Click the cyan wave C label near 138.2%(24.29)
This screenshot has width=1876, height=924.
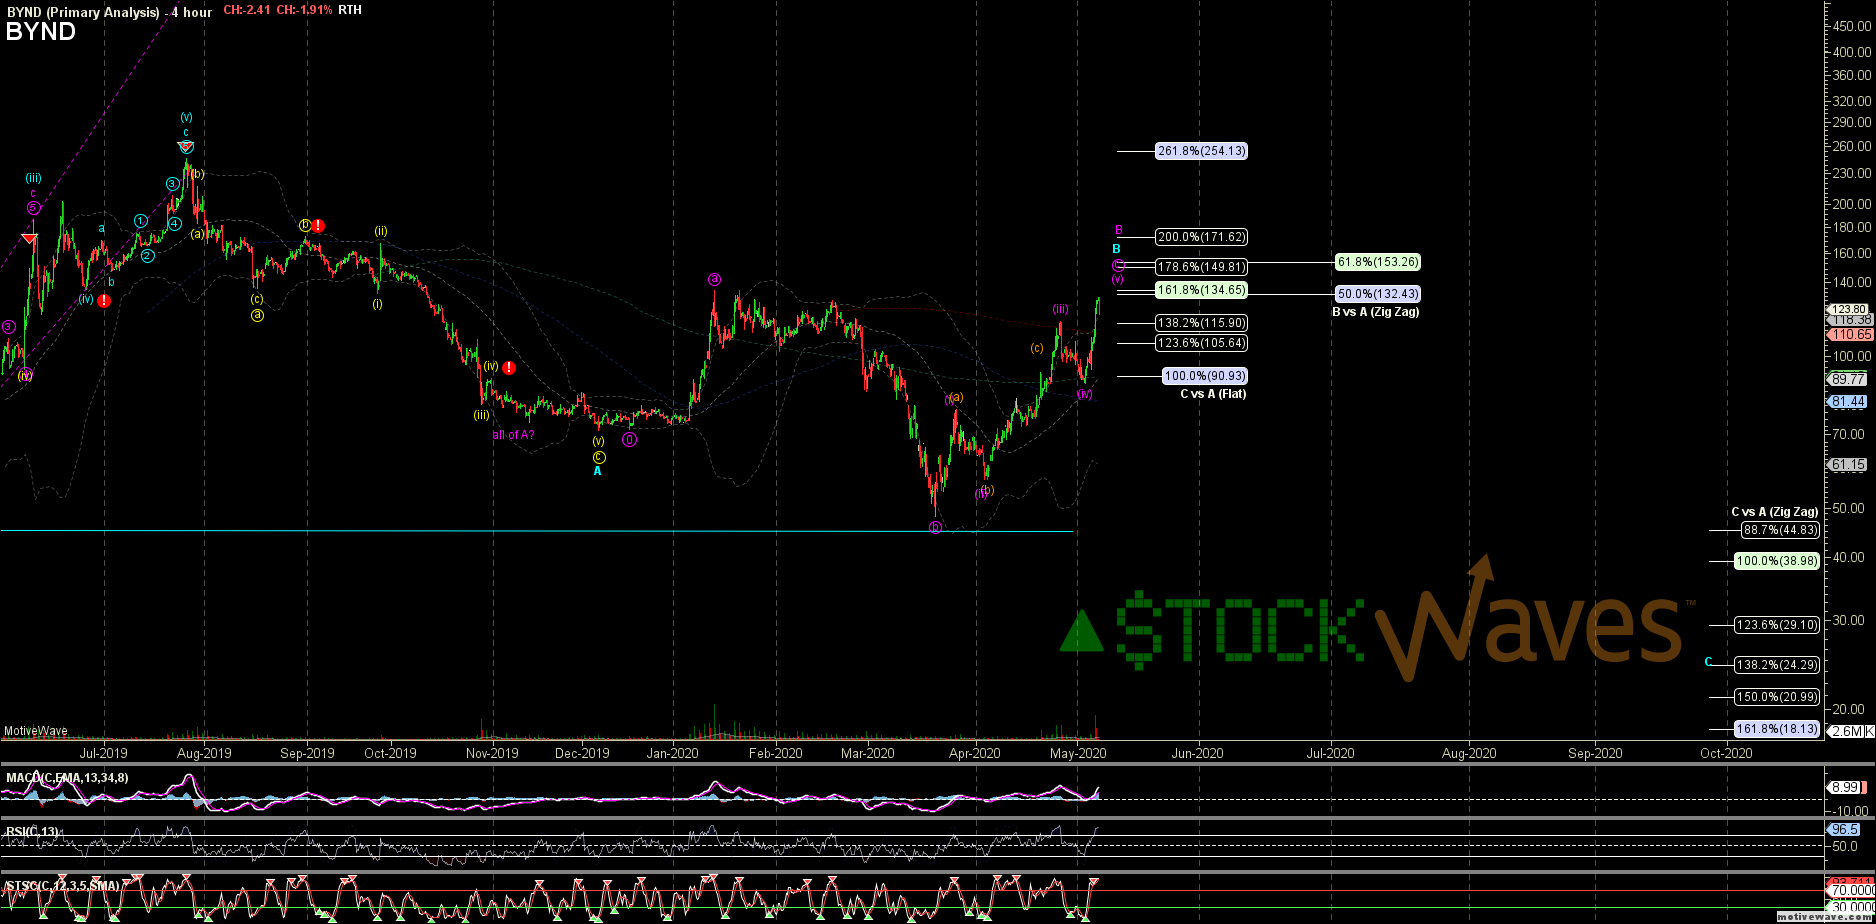[x=1710, y=663]
